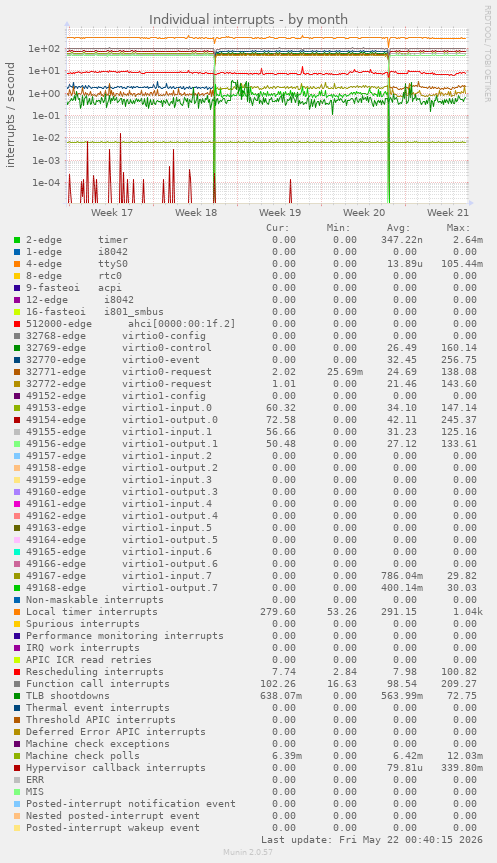Click the Week 19 axis label

click(x=280, y=212)
